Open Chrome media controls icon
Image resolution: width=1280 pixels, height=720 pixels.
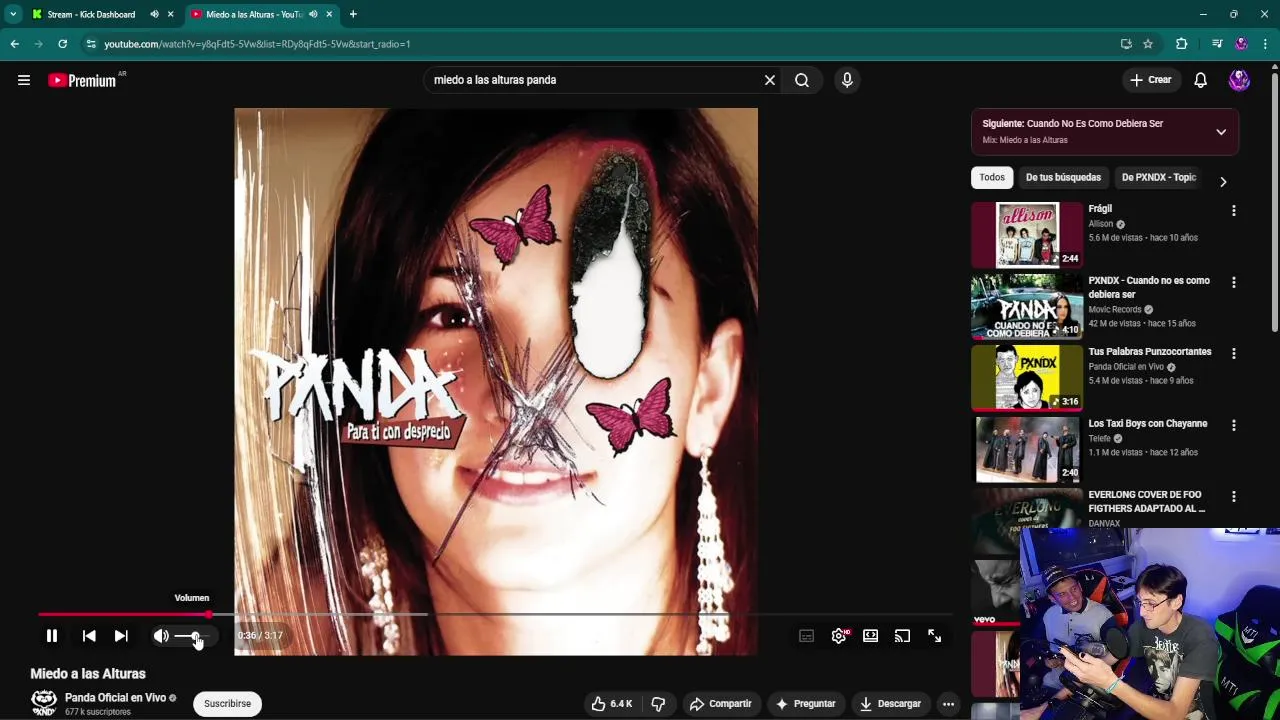1217,44
